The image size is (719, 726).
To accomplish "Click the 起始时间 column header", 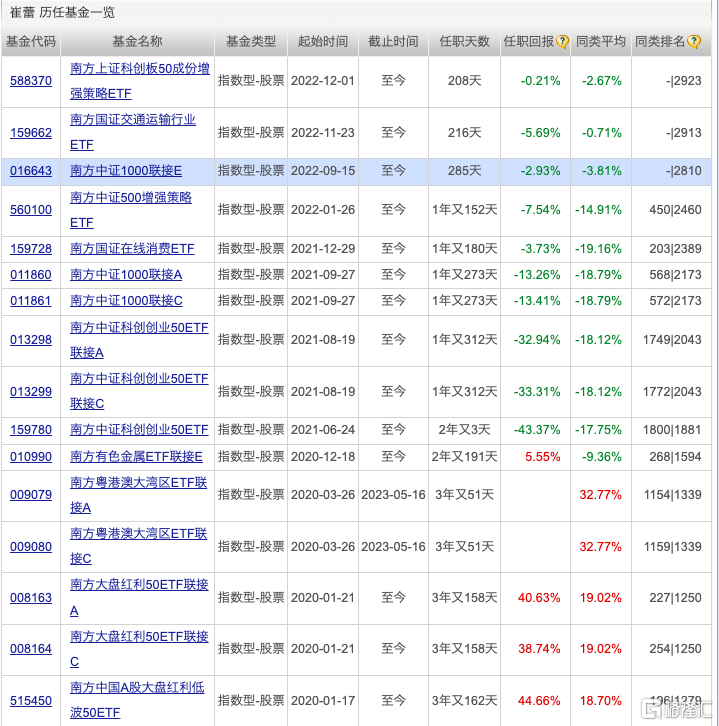I will point(323,42).
